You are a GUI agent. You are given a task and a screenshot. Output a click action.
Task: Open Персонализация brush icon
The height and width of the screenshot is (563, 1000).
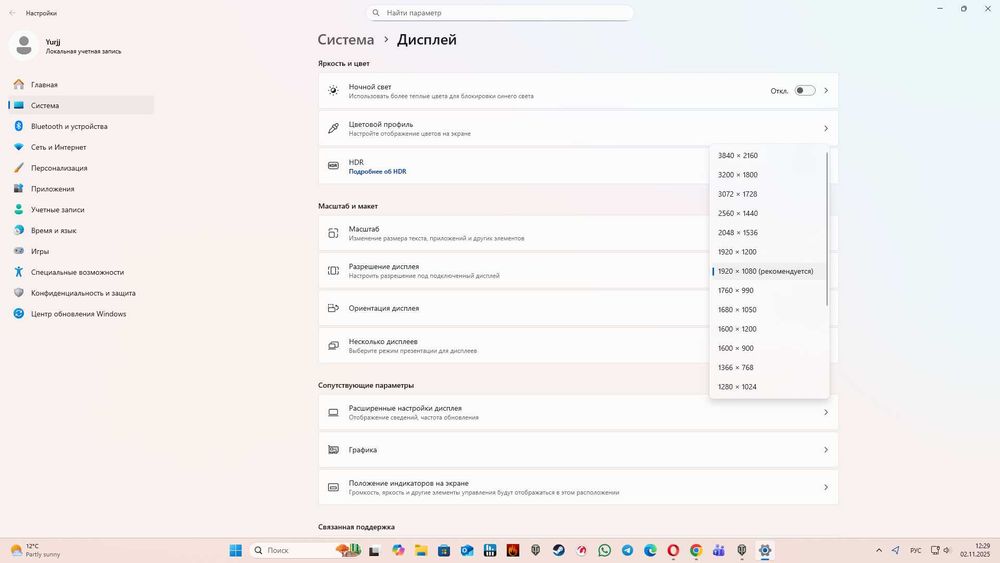[x=18, y=168]
